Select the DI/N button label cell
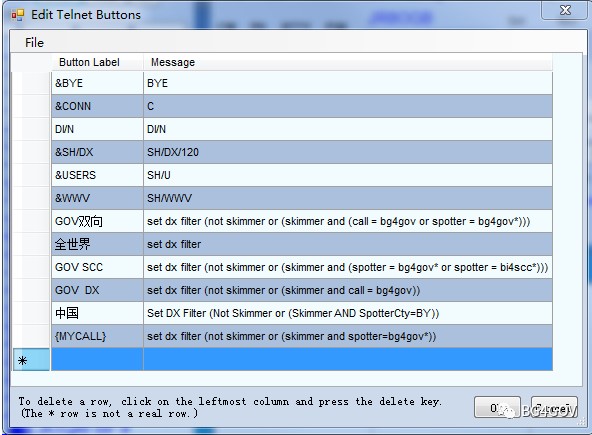The width and height of the screenshot is (592, 435). point(97,129)
